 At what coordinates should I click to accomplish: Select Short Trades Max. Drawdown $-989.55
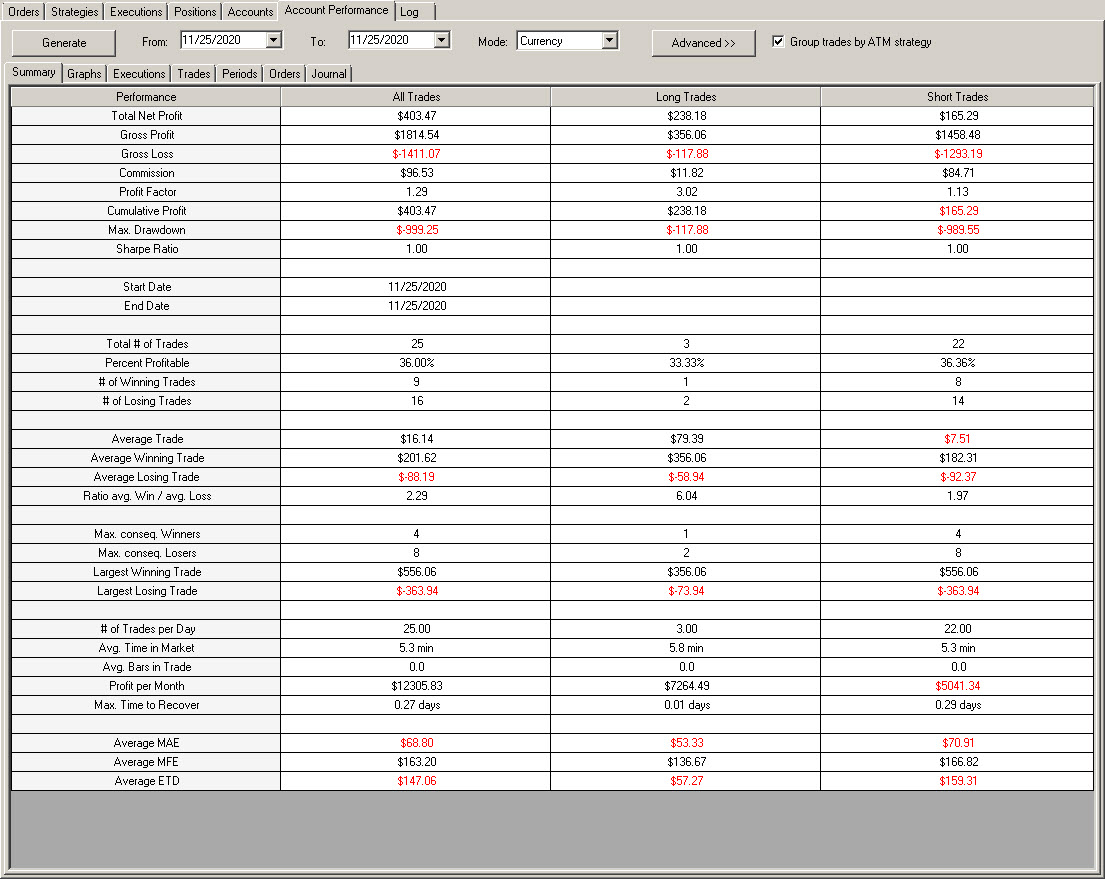point(958,230)
